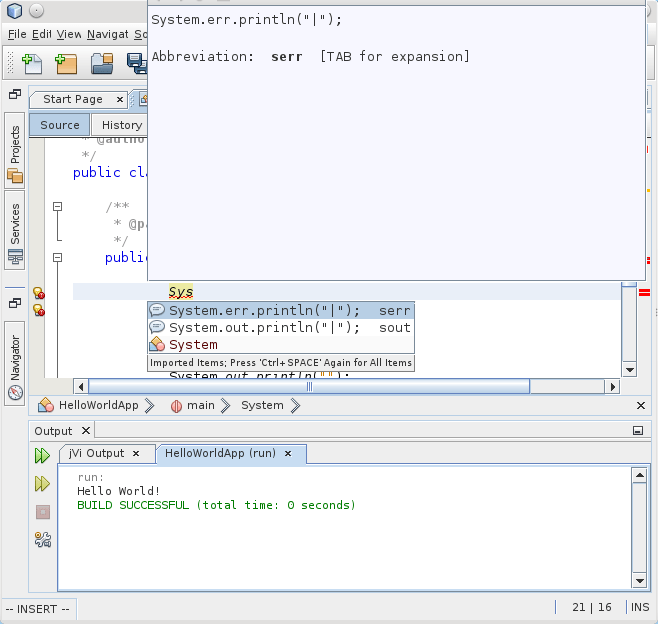This screenshot has width=658, height=624.
Task: Click the Open Project toolbar icon
Action: [x=102, y=64]
